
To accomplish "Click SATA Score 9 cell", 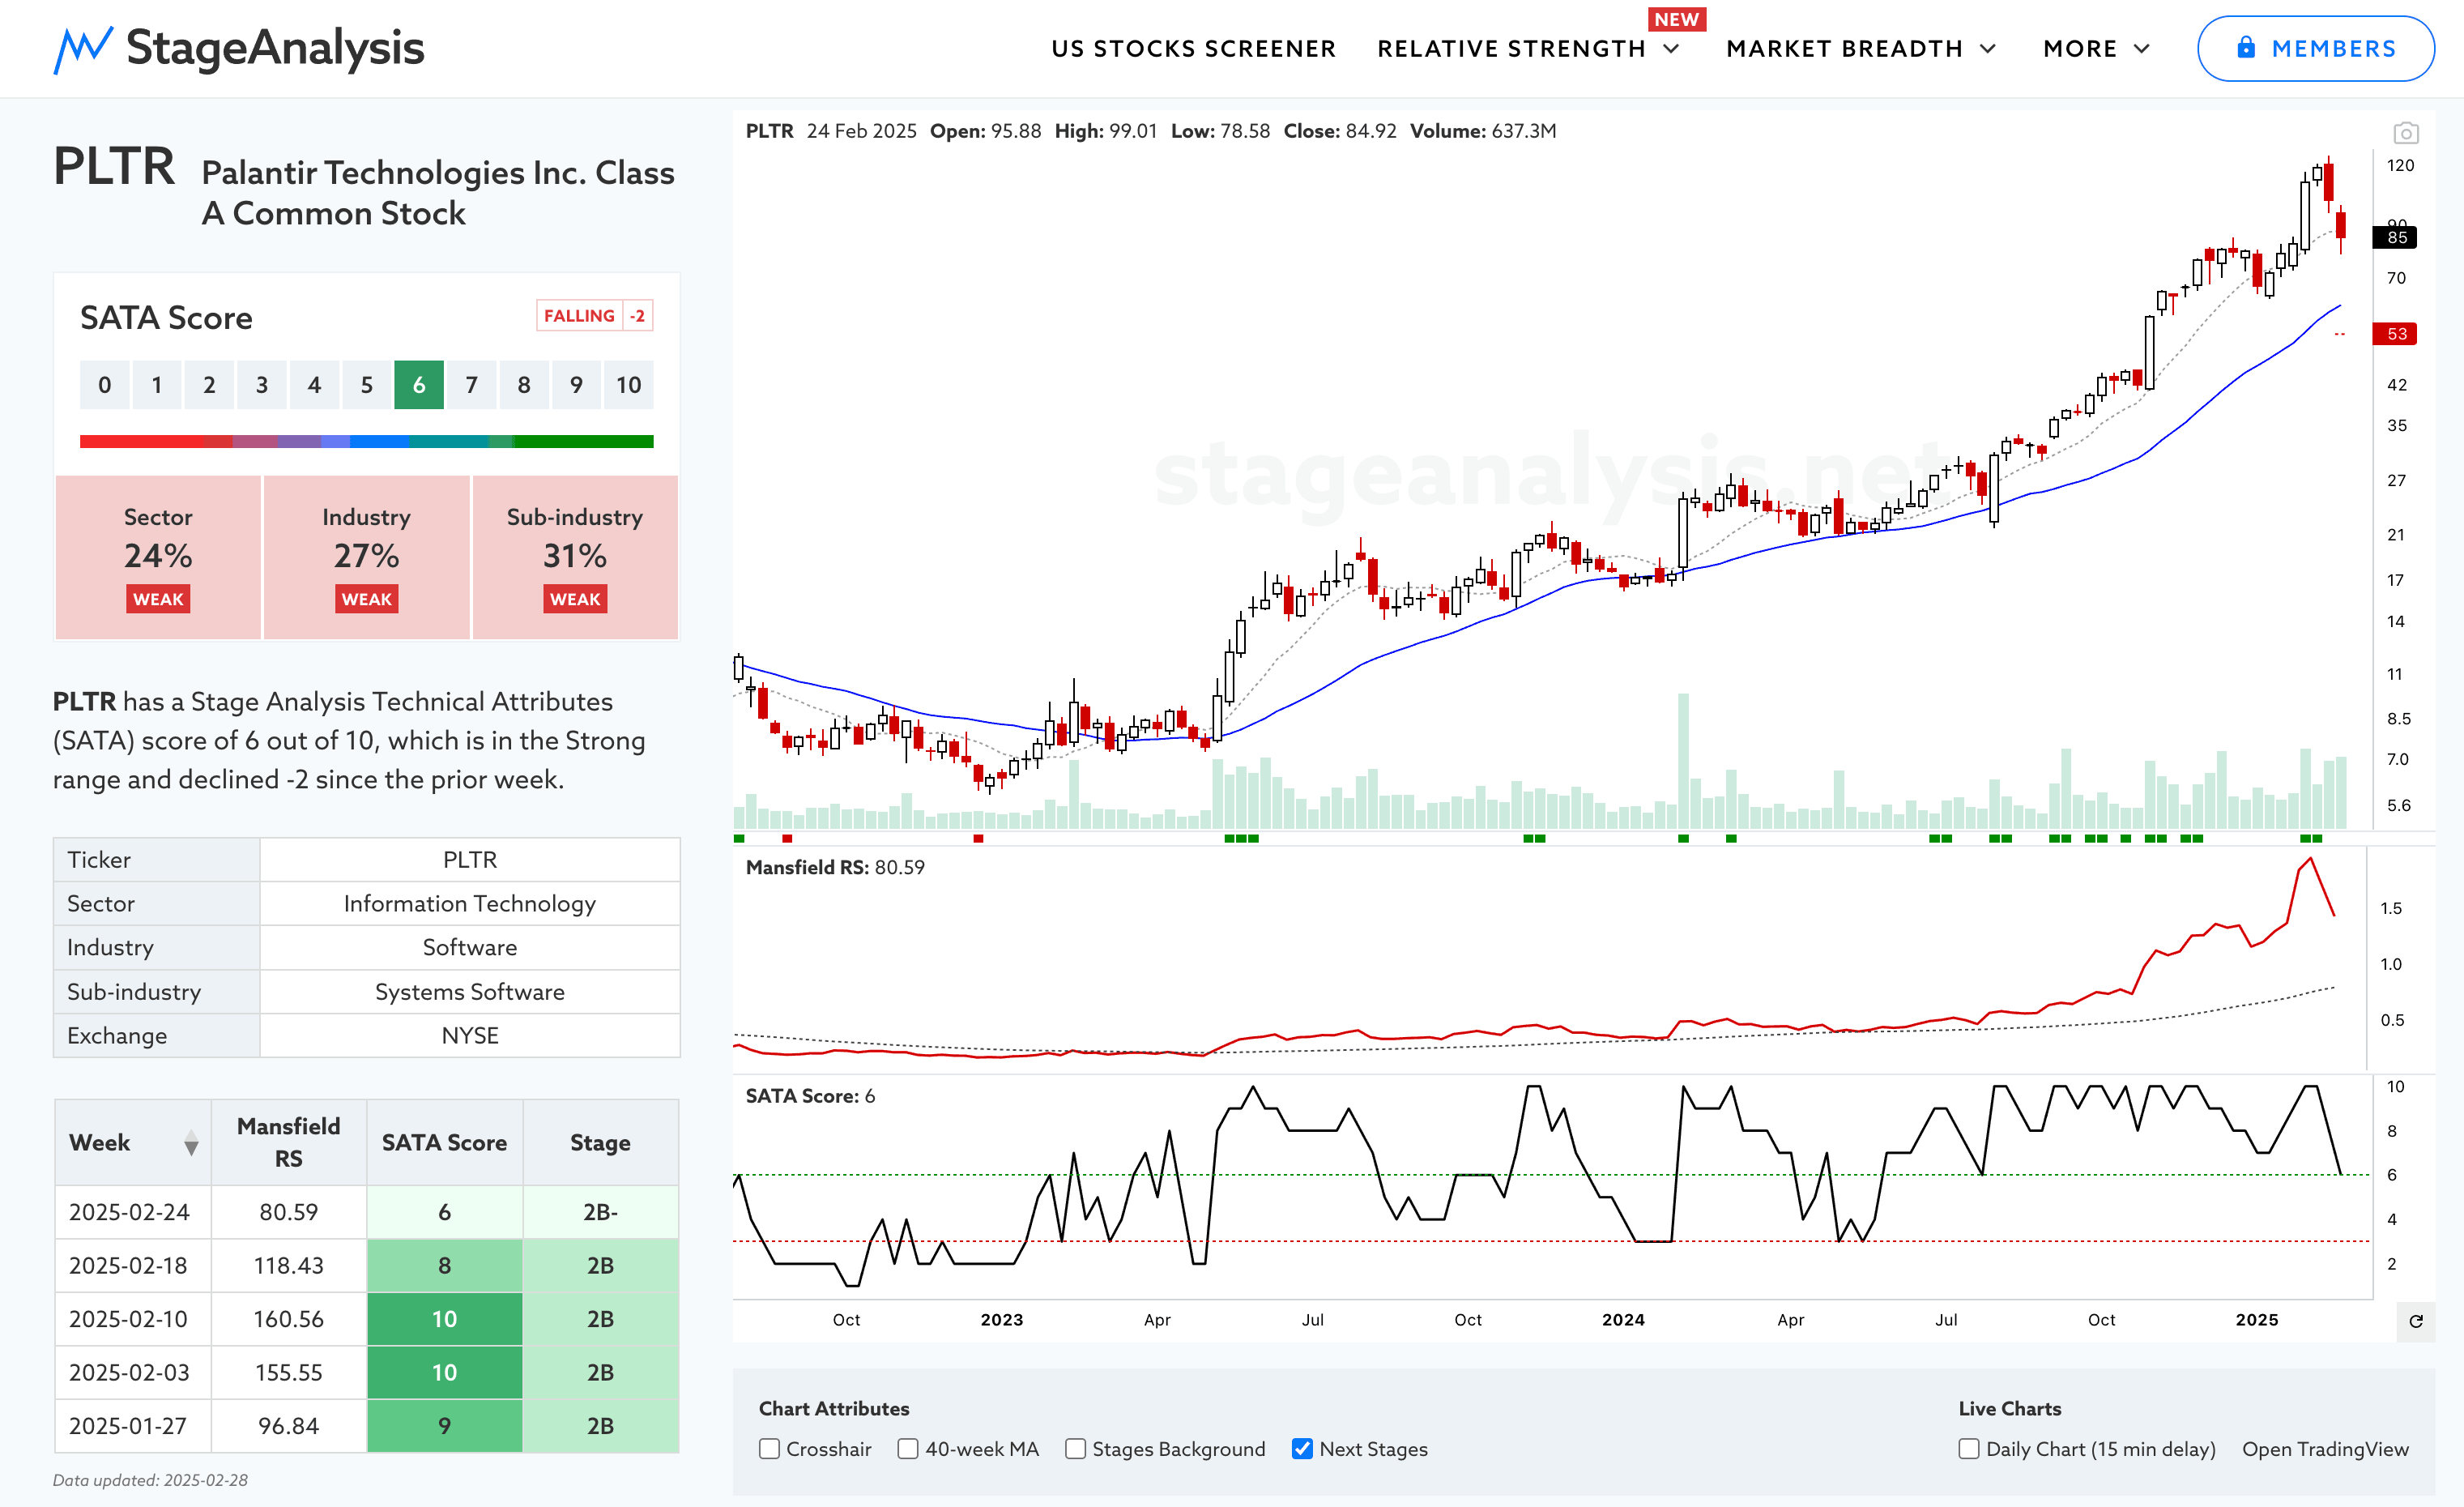I will tap(444, 1426).
